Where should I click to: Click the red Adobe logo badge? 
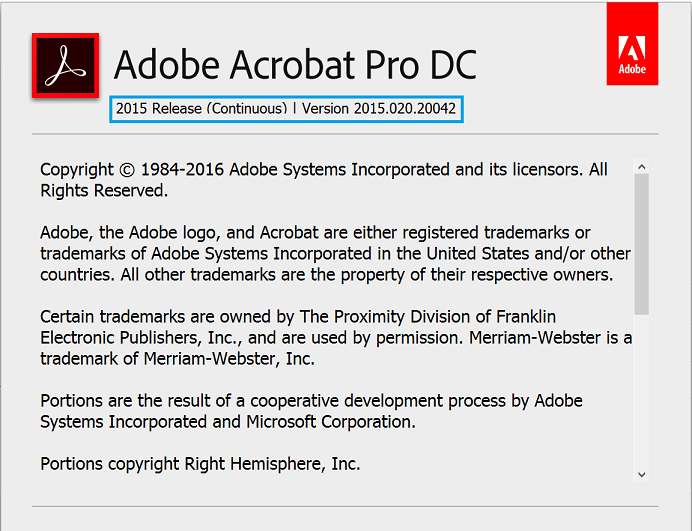pyautogui.click(x=632, y=43)
